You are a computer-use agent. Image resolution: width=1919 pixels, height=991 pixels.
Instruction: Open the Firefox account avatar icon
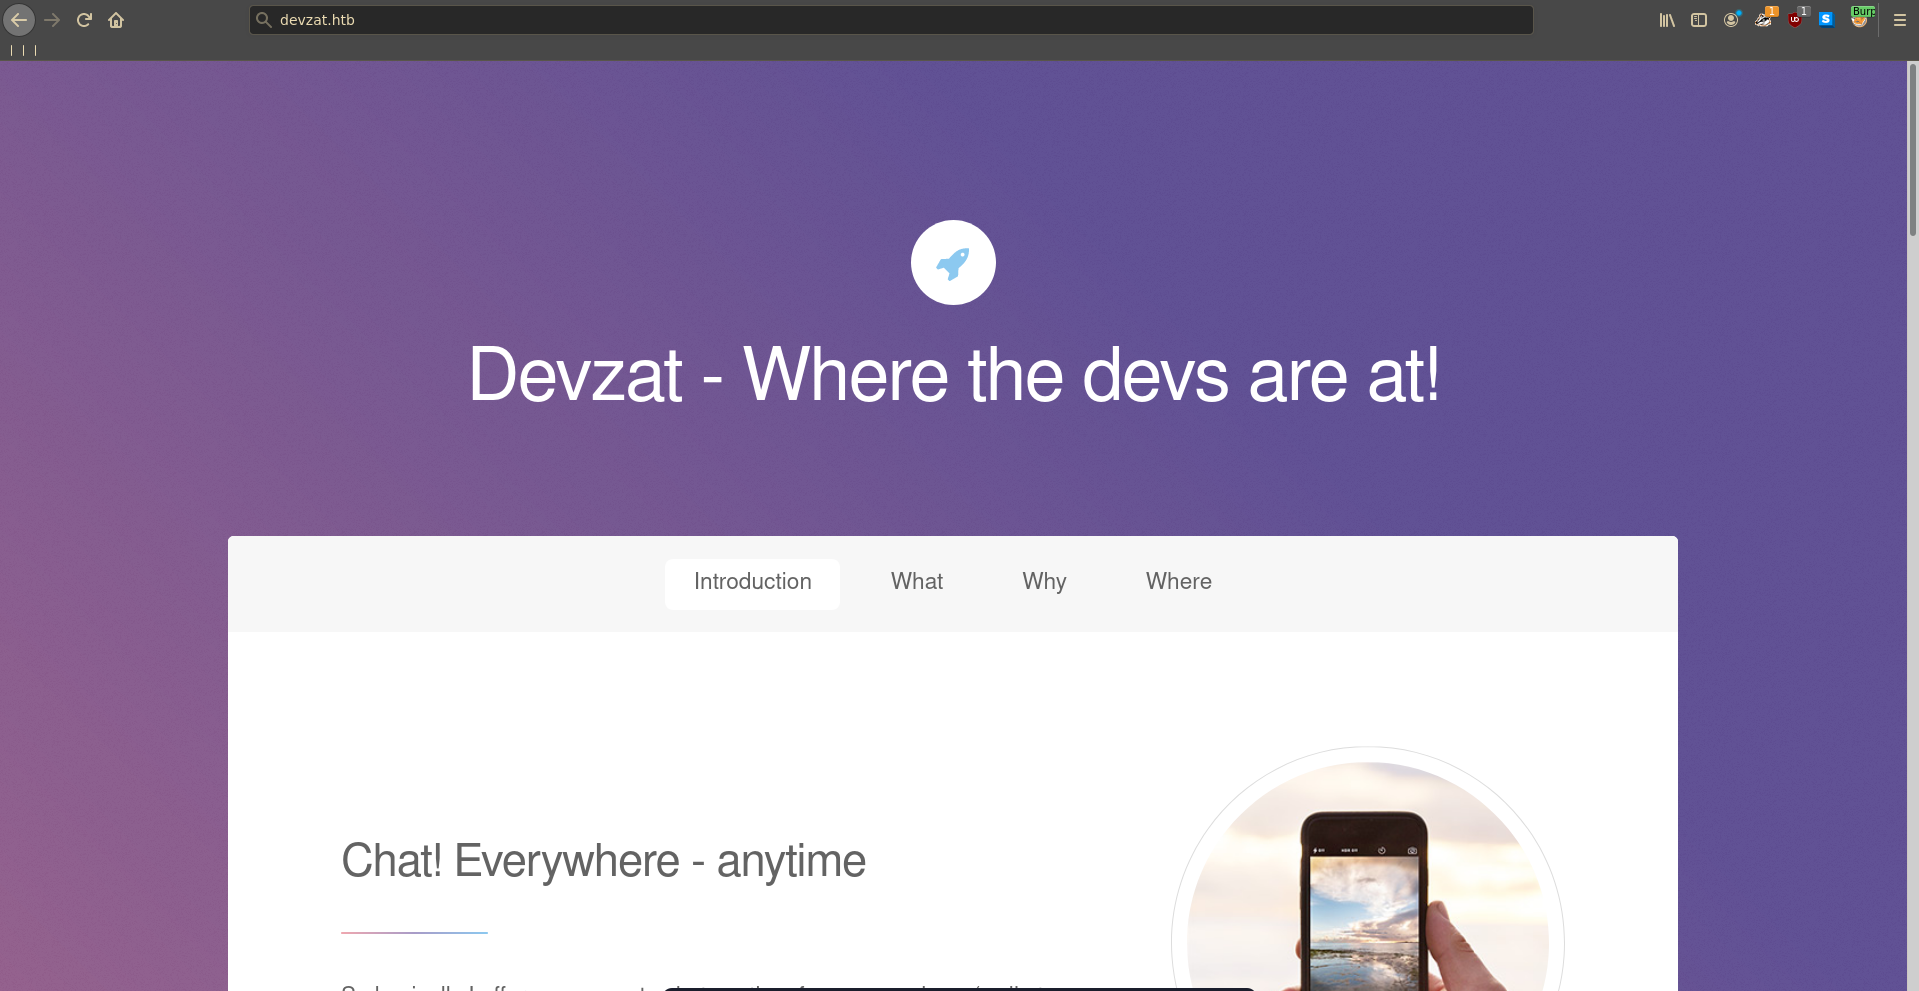tap(1731, 20)
